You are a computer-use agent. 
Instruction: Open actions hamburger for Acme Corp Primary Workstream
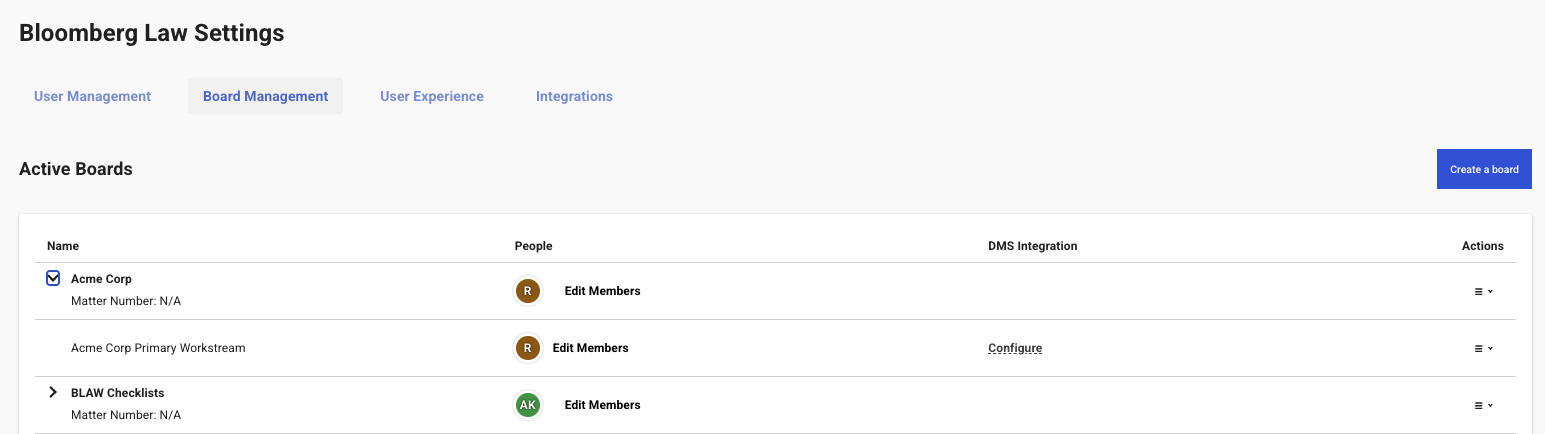(x=1484, y=348)
